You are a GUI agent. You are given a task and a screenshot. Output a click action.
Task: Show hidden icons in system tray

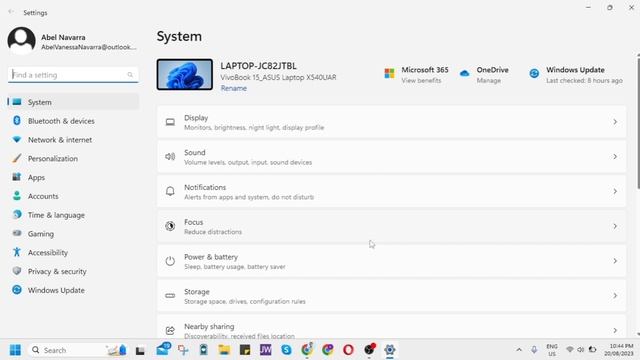519,350
